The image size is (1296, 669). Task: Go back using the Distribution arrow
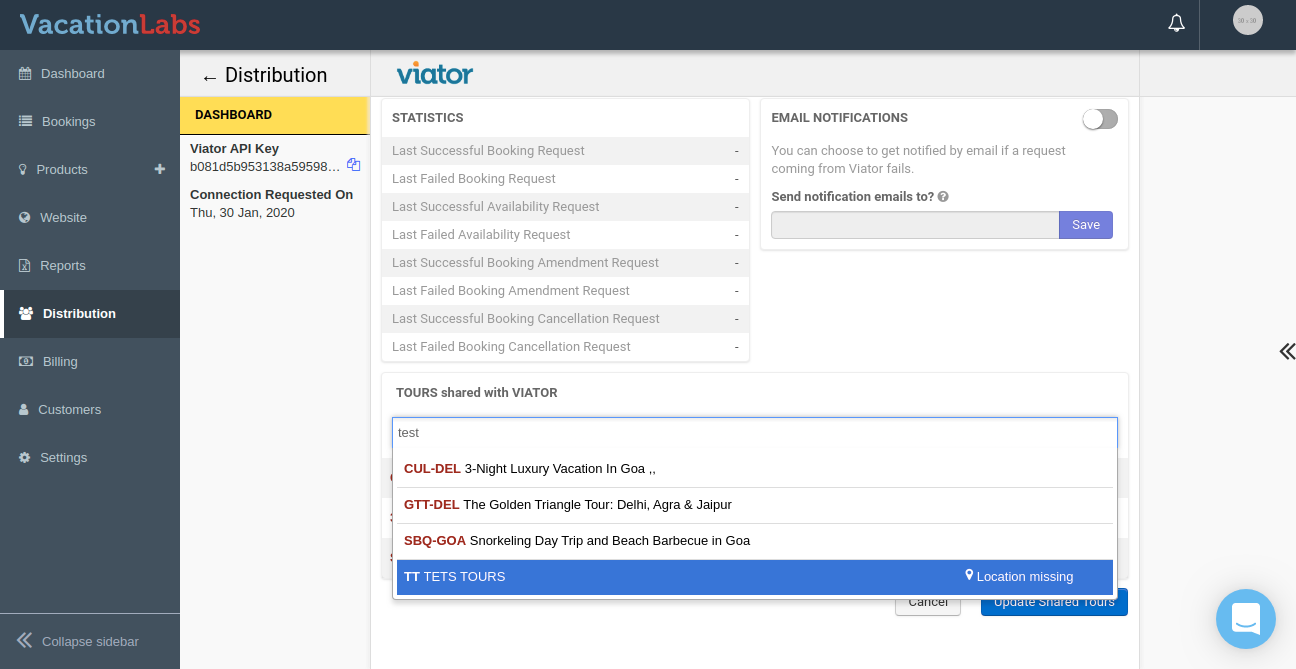209,77
